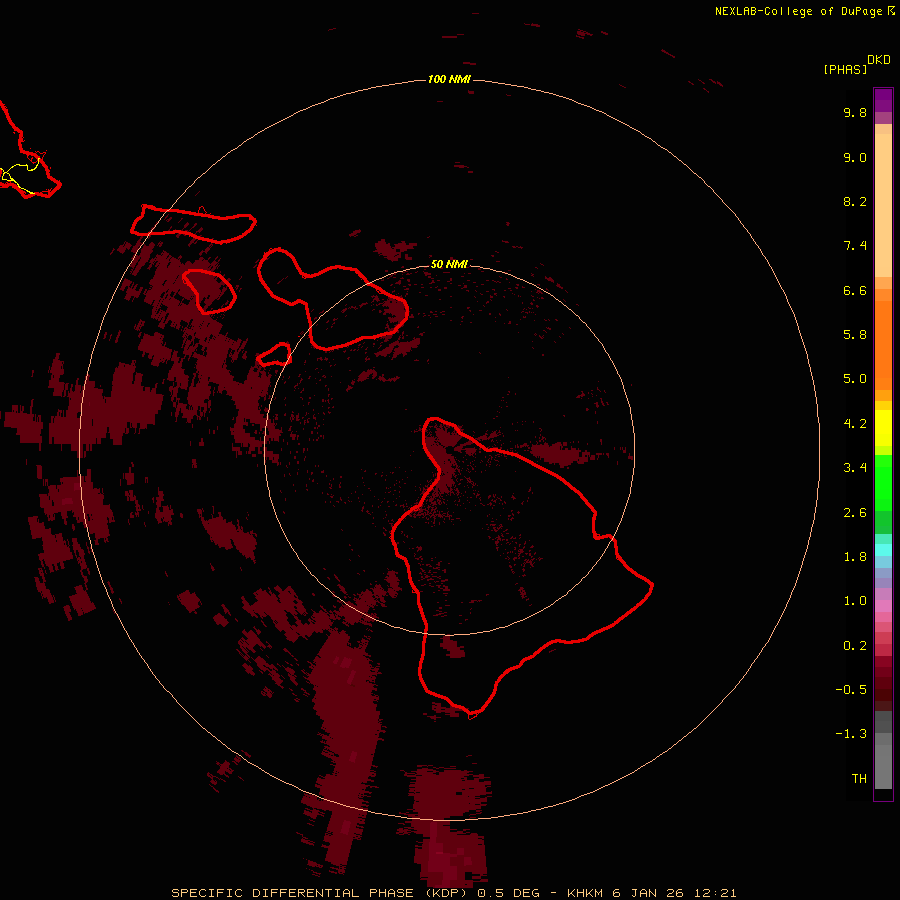Image resolution: width=900 pixels, height=900 pixels.
Task: Click the 5.8 scale value
Action: [x=855, y=335]
